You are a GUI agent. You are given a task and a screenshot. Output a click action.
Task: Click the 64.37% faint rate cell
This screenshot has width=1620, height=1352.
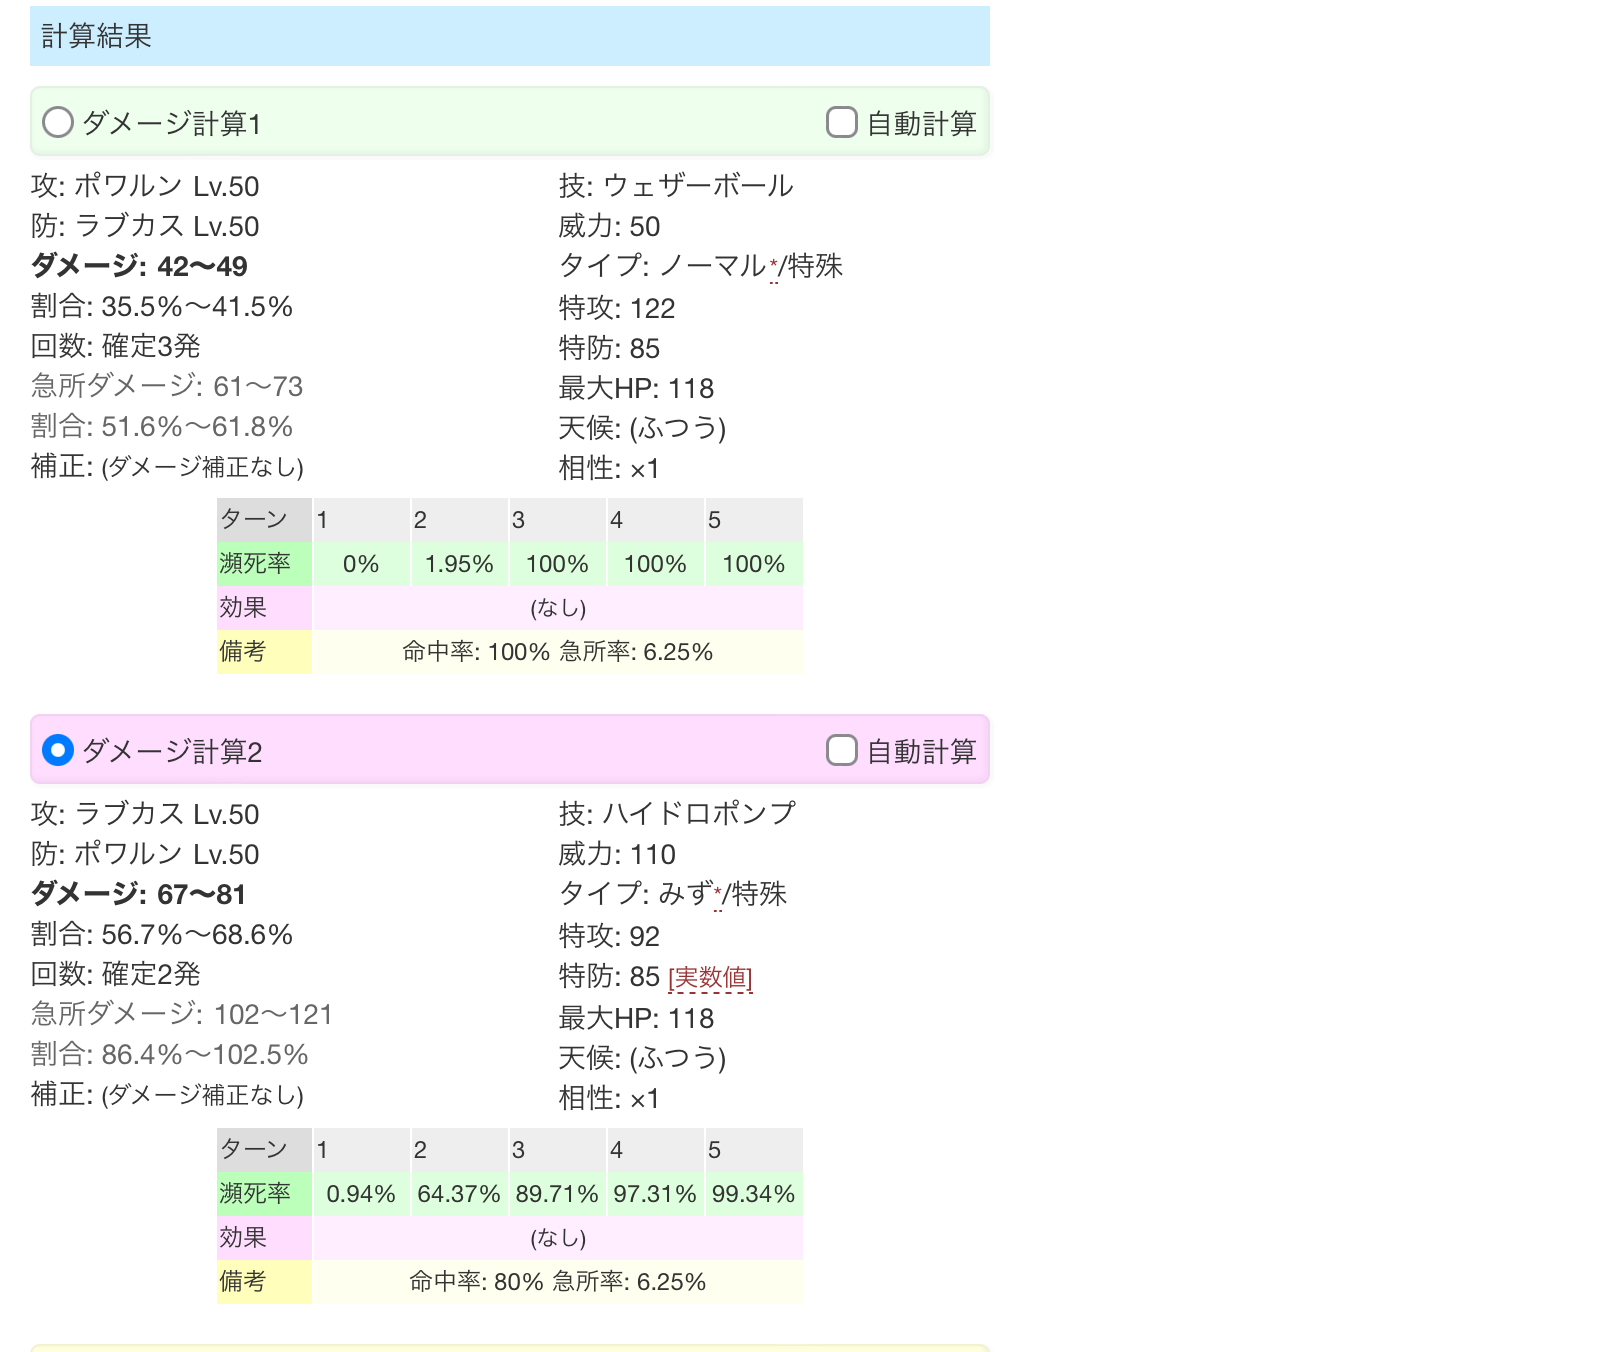click(459, 1194)
